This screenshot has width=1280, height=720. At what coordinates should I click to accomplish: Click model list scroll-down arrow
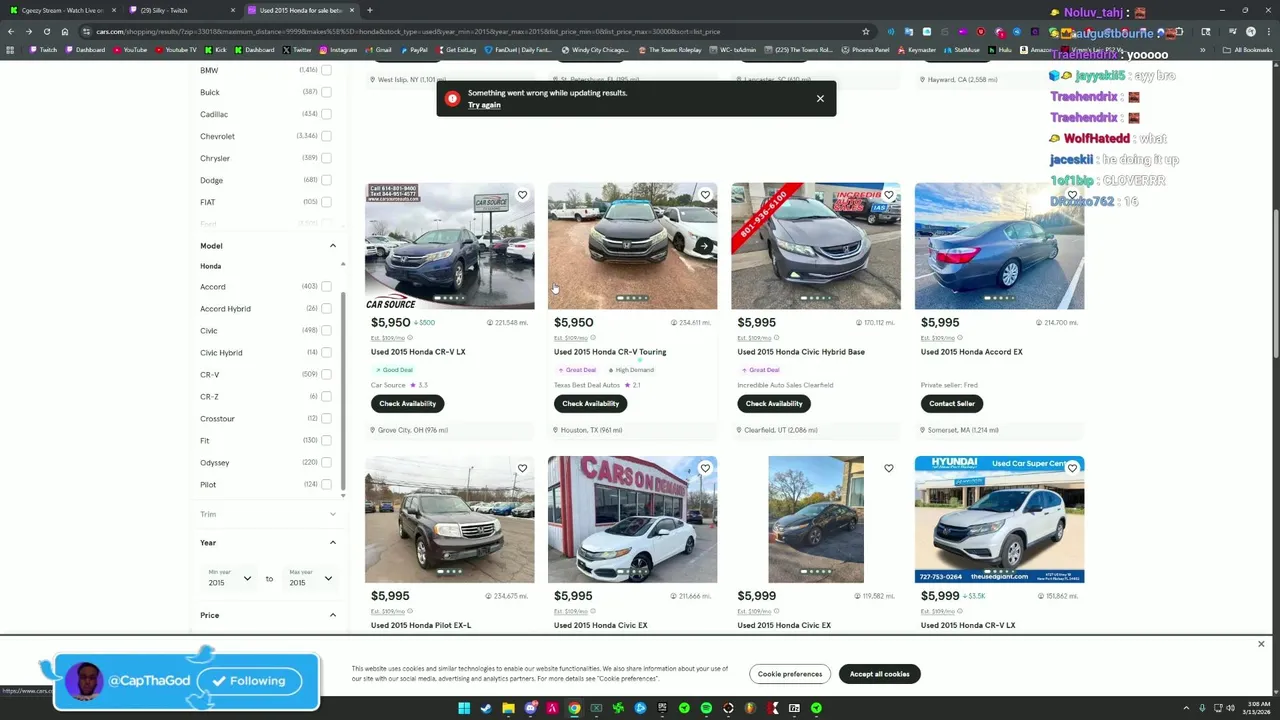(x=343, y=495)
